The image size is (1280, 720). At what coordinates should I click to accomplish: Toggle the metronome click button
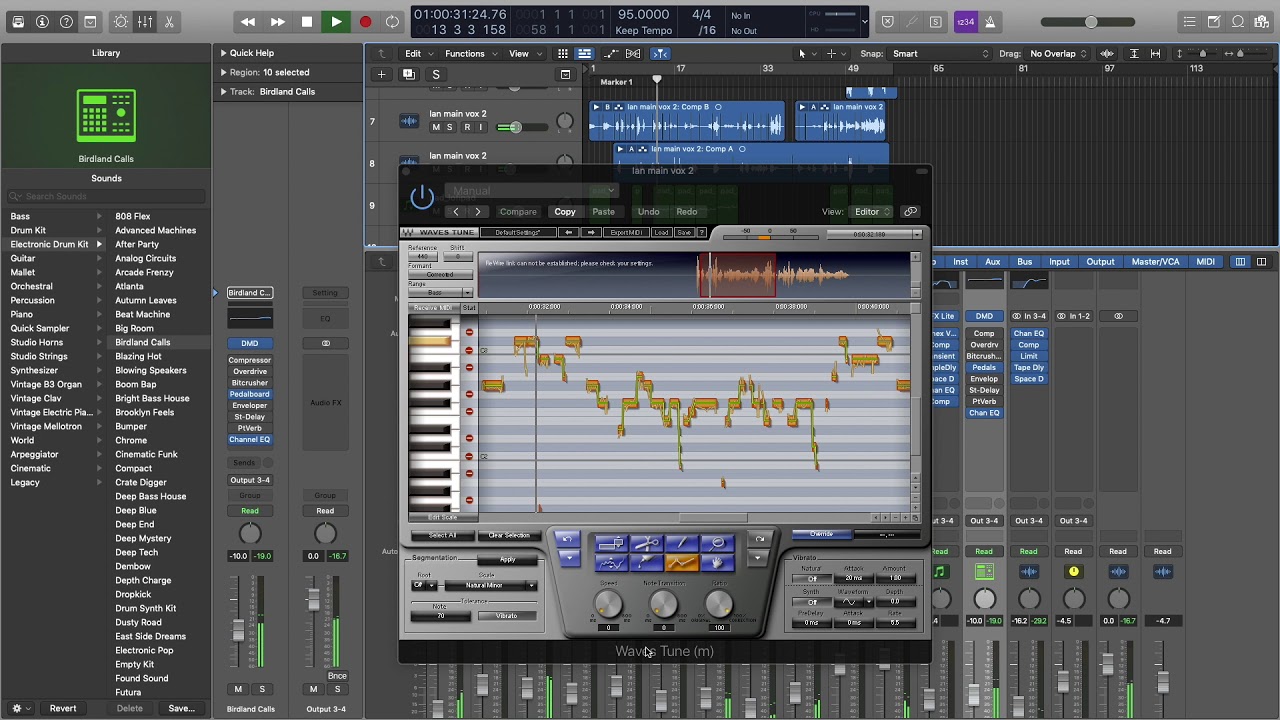pyautogui.click(x=990, y=22)
